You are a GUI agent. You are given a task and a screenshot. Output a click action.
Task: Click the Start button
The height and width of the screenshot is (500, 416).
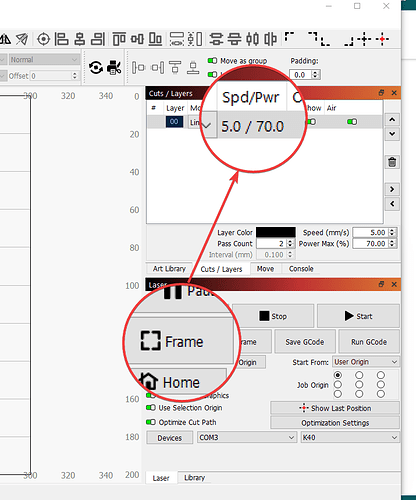(358, 316)
